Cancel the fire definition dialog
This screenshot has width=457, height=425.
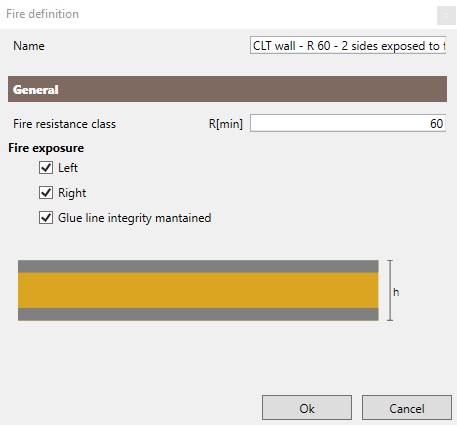pos(407,408)
